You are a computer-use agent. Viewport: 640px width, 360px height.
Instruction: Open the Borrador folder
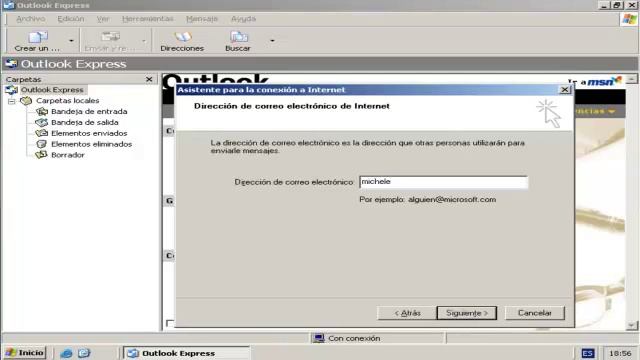click(68, 155)
